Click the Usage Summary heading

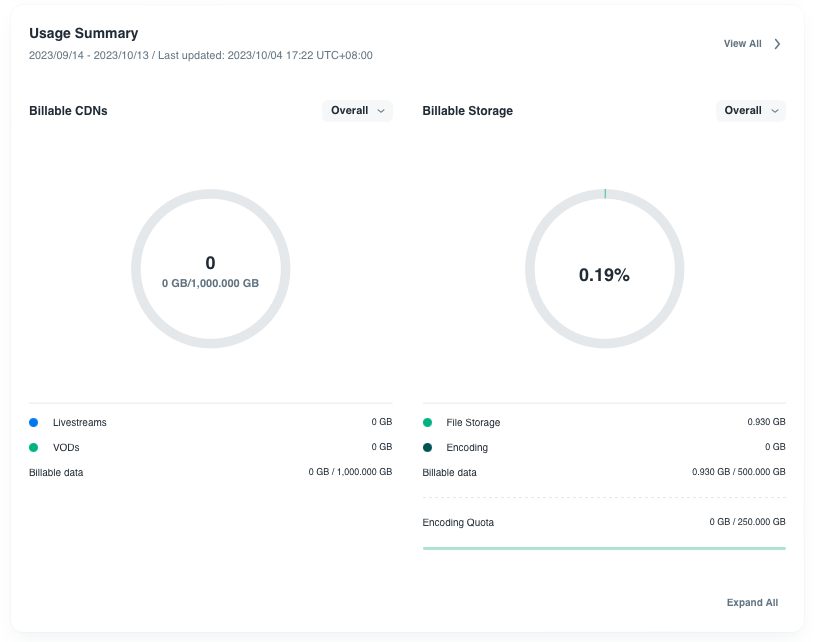click(84, 34)
